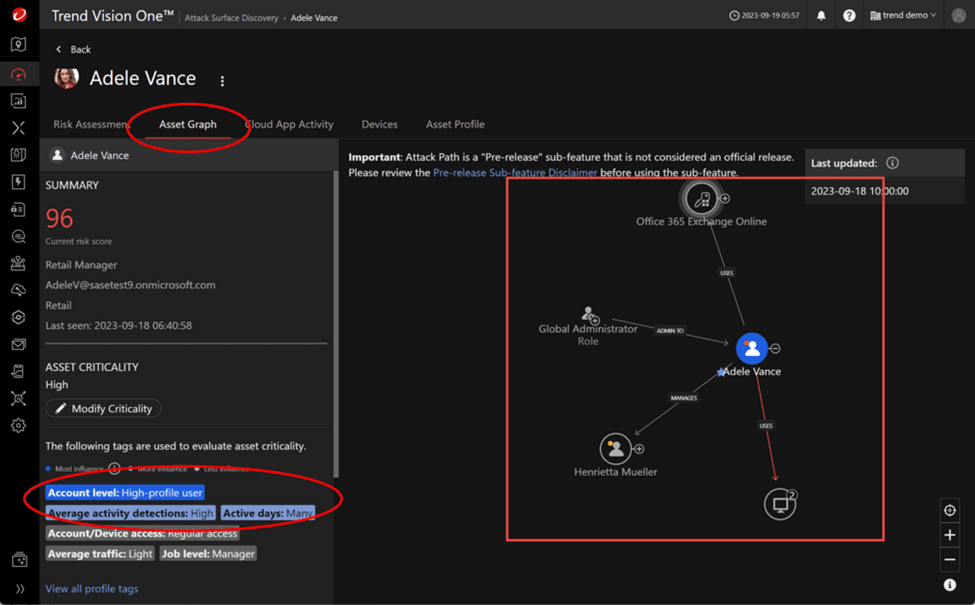The width and height of the screenshot is (975, 605).
Task: Open the crossed-lines X sidebar icon
Action: 19,128
